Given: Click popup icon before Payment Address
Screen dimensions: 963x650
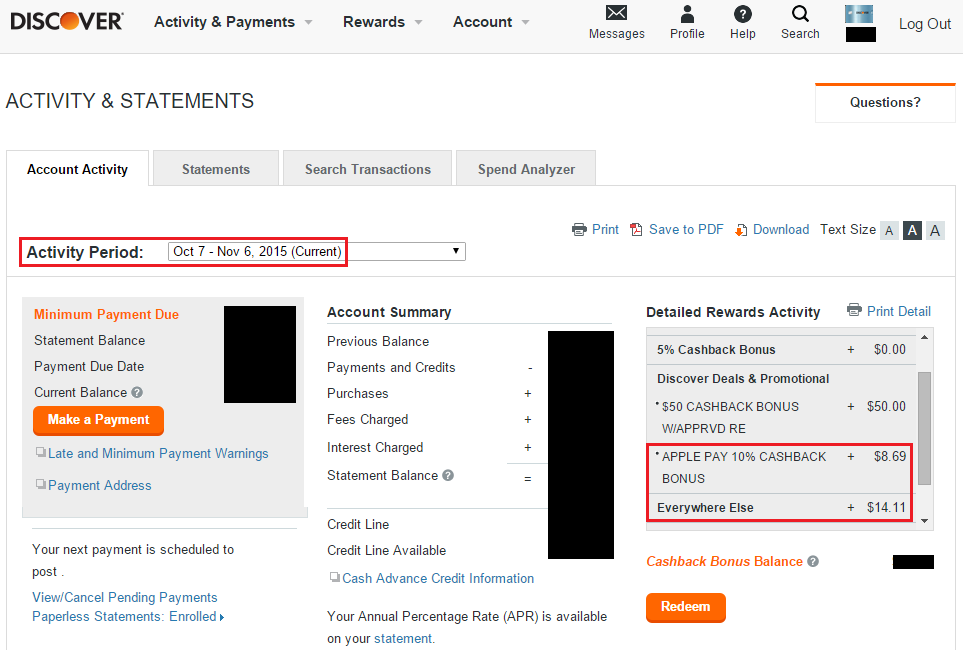Looking at the screenshot, I should point(41,484).
